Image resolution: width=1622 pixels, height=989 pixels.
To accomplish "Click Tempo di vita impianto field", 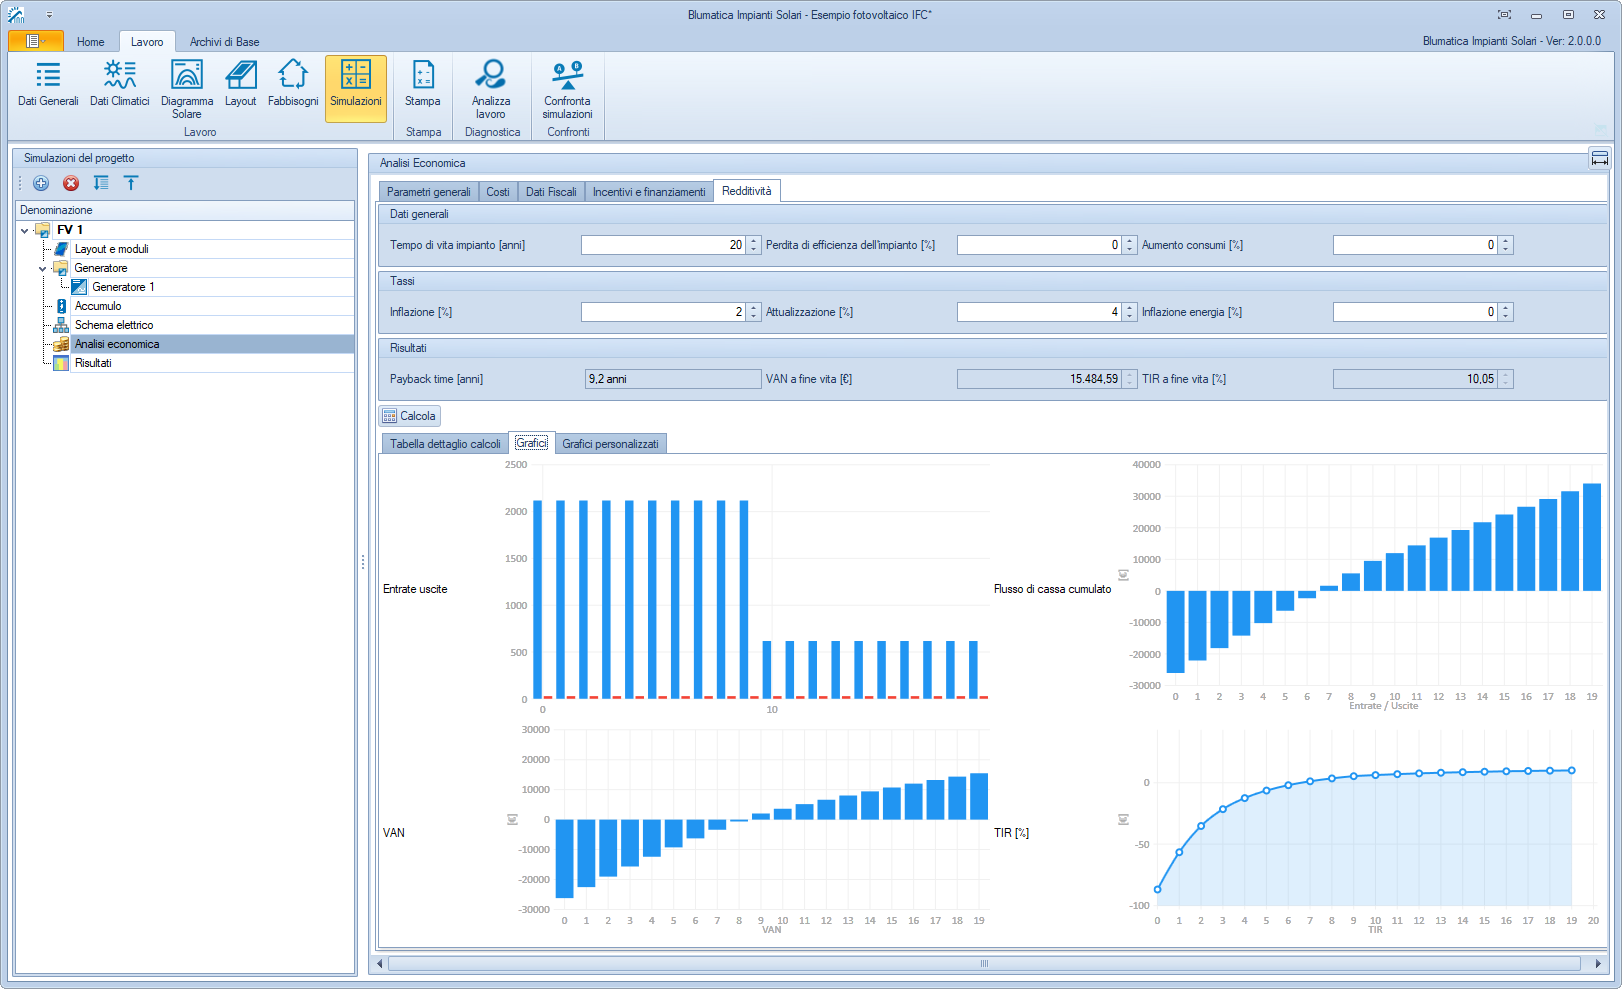I will pyautogui.click(x=663, y=245).
